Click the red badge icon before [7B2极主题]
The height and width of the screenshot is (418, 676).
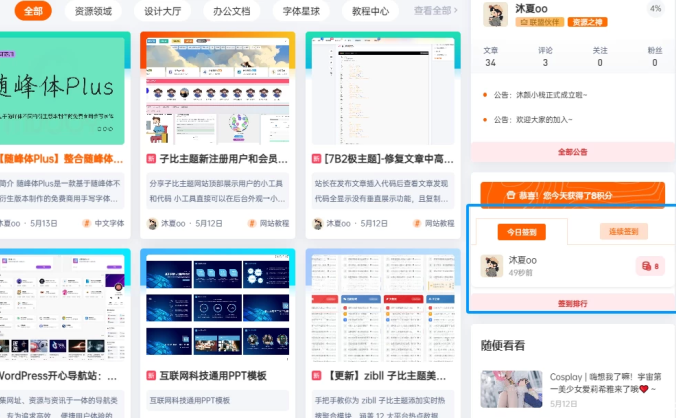coord(316,159)
